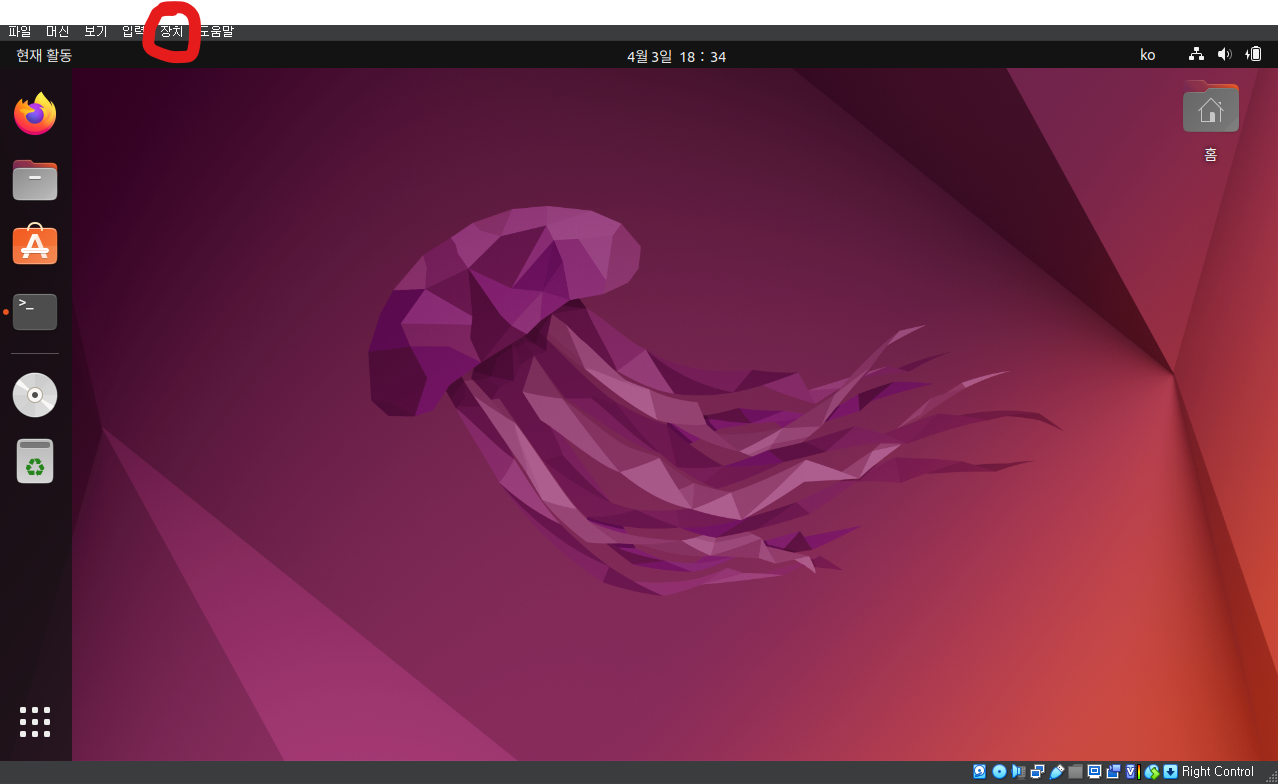
Task: Click the Right Control host key label
Action: click(x=1217, y=772)
